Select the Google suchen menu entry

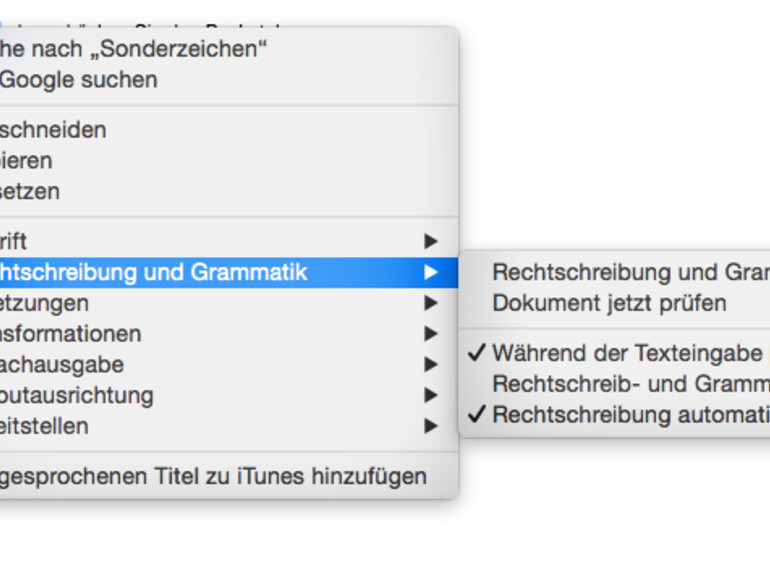click(x=78, y=80)
